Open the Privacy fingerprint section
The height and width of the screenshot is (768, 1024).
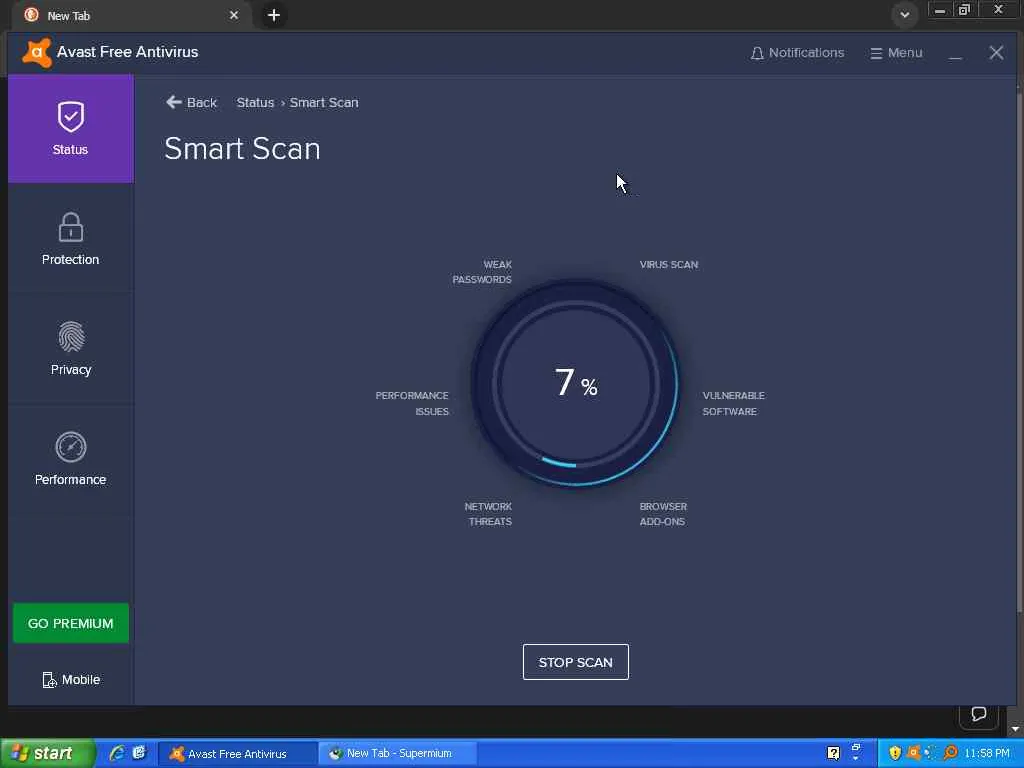pos(71,348)
